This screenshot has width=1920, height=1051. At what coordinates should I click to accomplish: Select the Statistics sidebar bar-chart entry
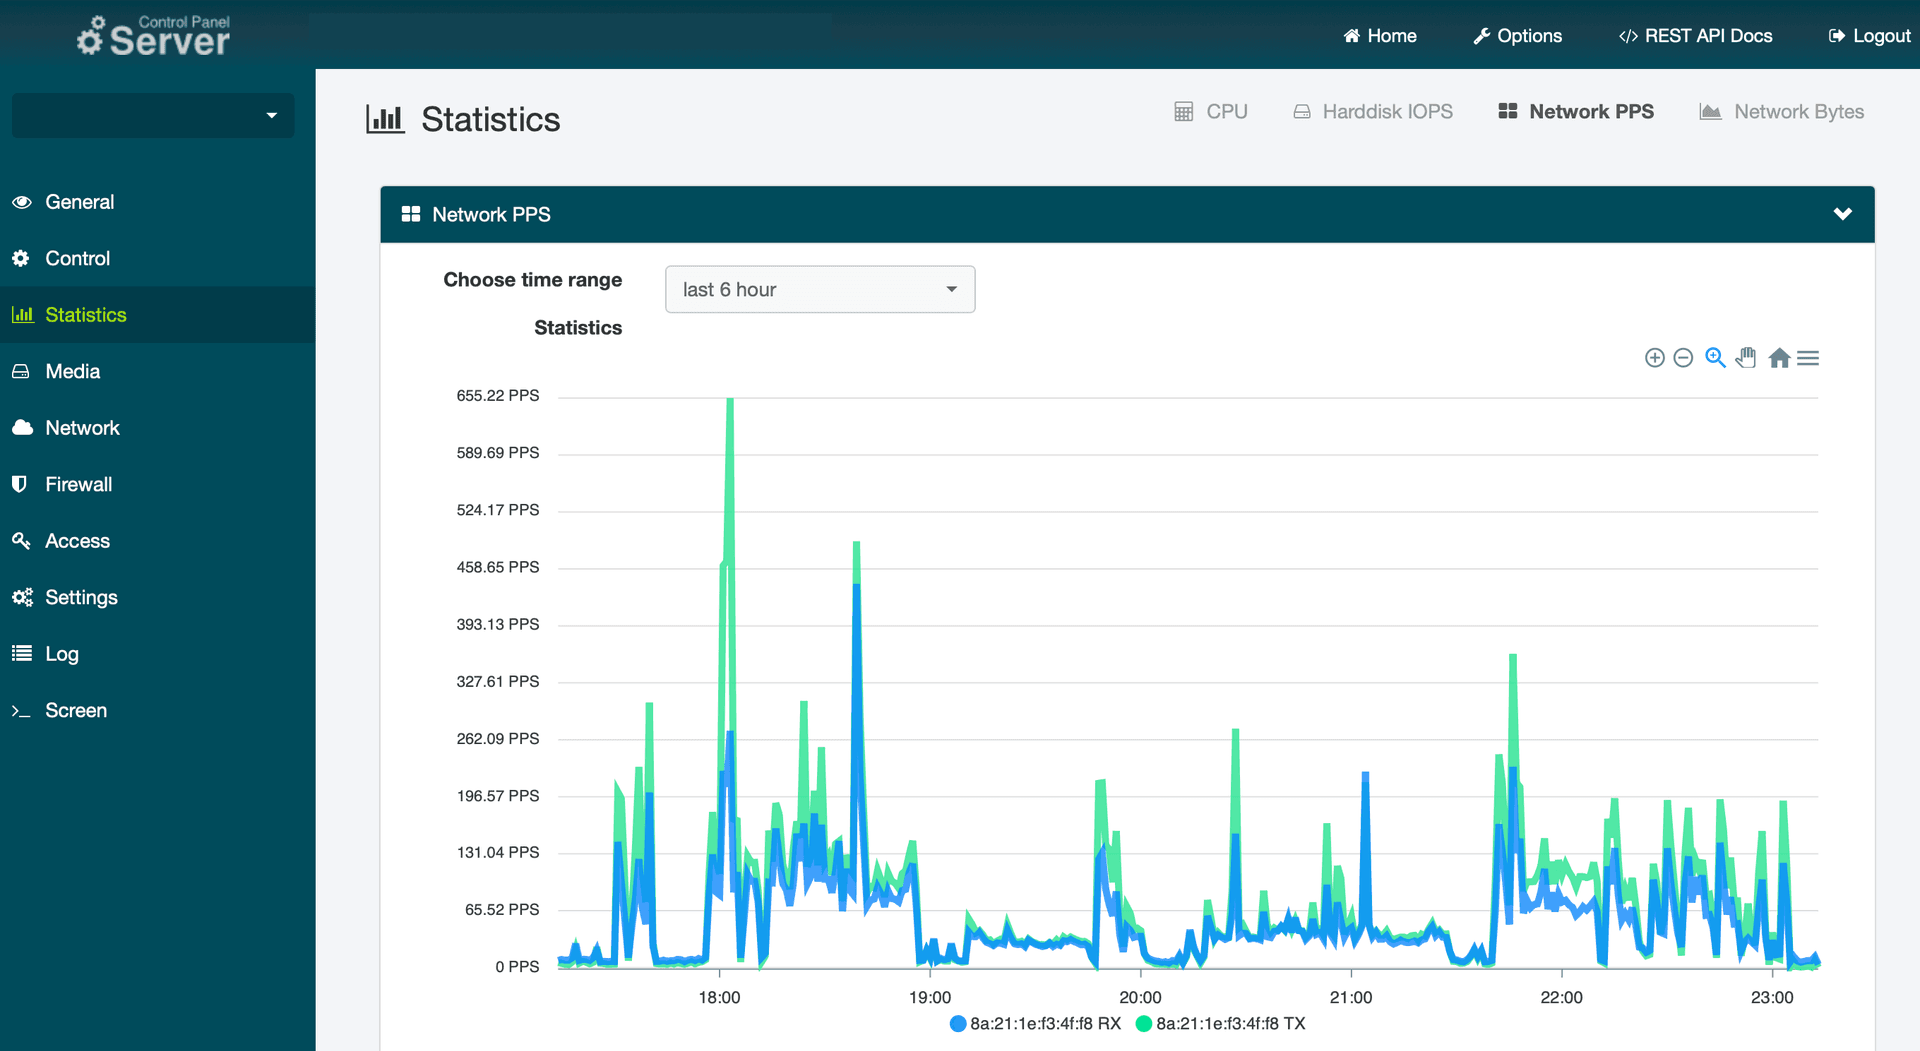(86, 314)
